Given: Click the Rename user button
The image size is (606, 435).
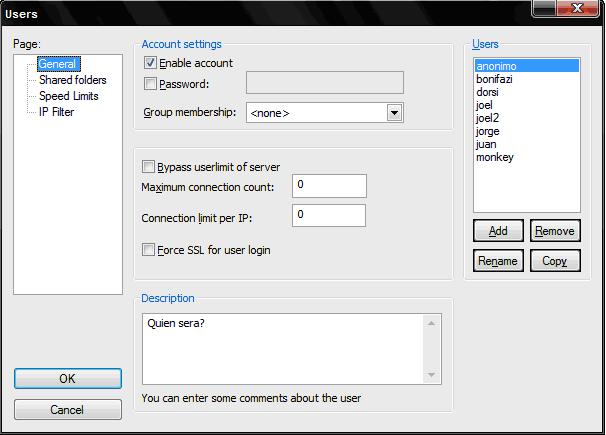Looking at the screenshot, I should tap(498, 261).
